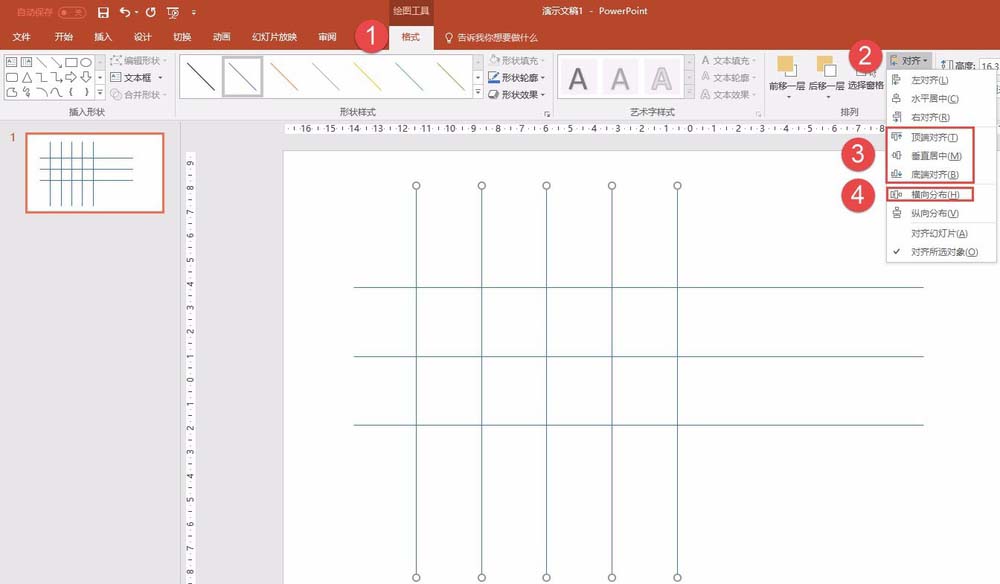Pick the curve shape
Image resolution: width=1000 pixels, height=584 pixels.
click(56, 92)
